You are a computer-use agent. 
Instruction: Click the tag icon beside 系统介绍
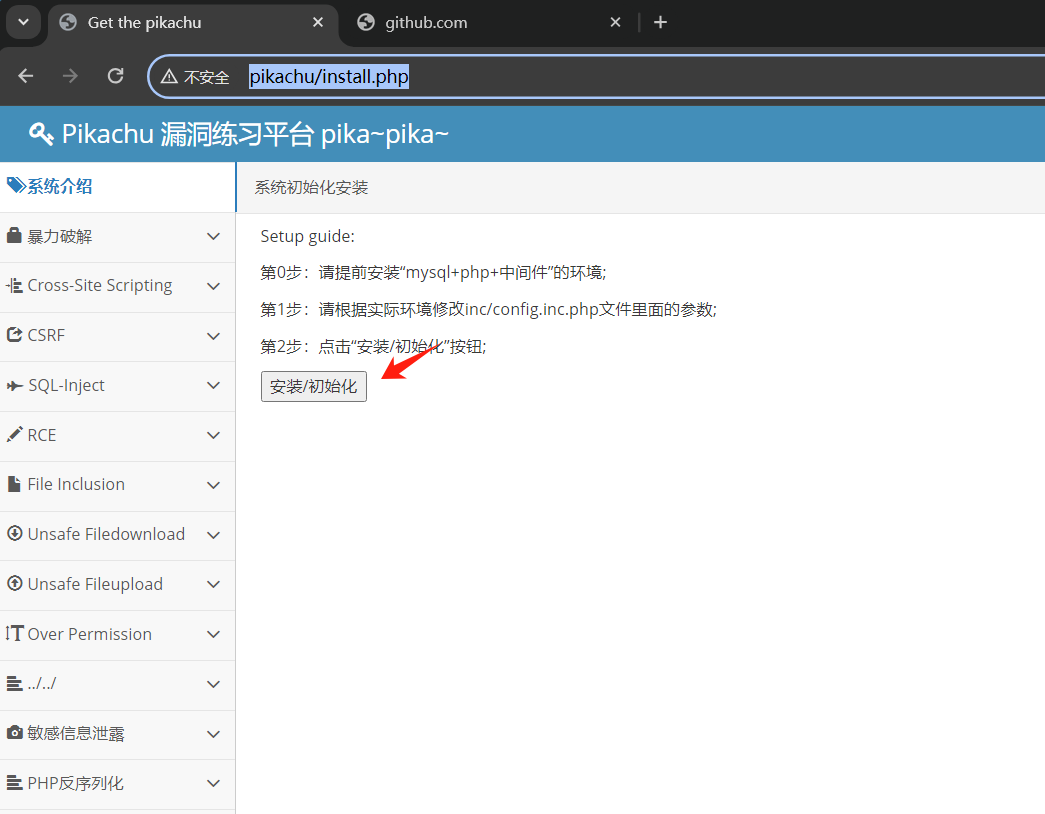pos(16,185)
